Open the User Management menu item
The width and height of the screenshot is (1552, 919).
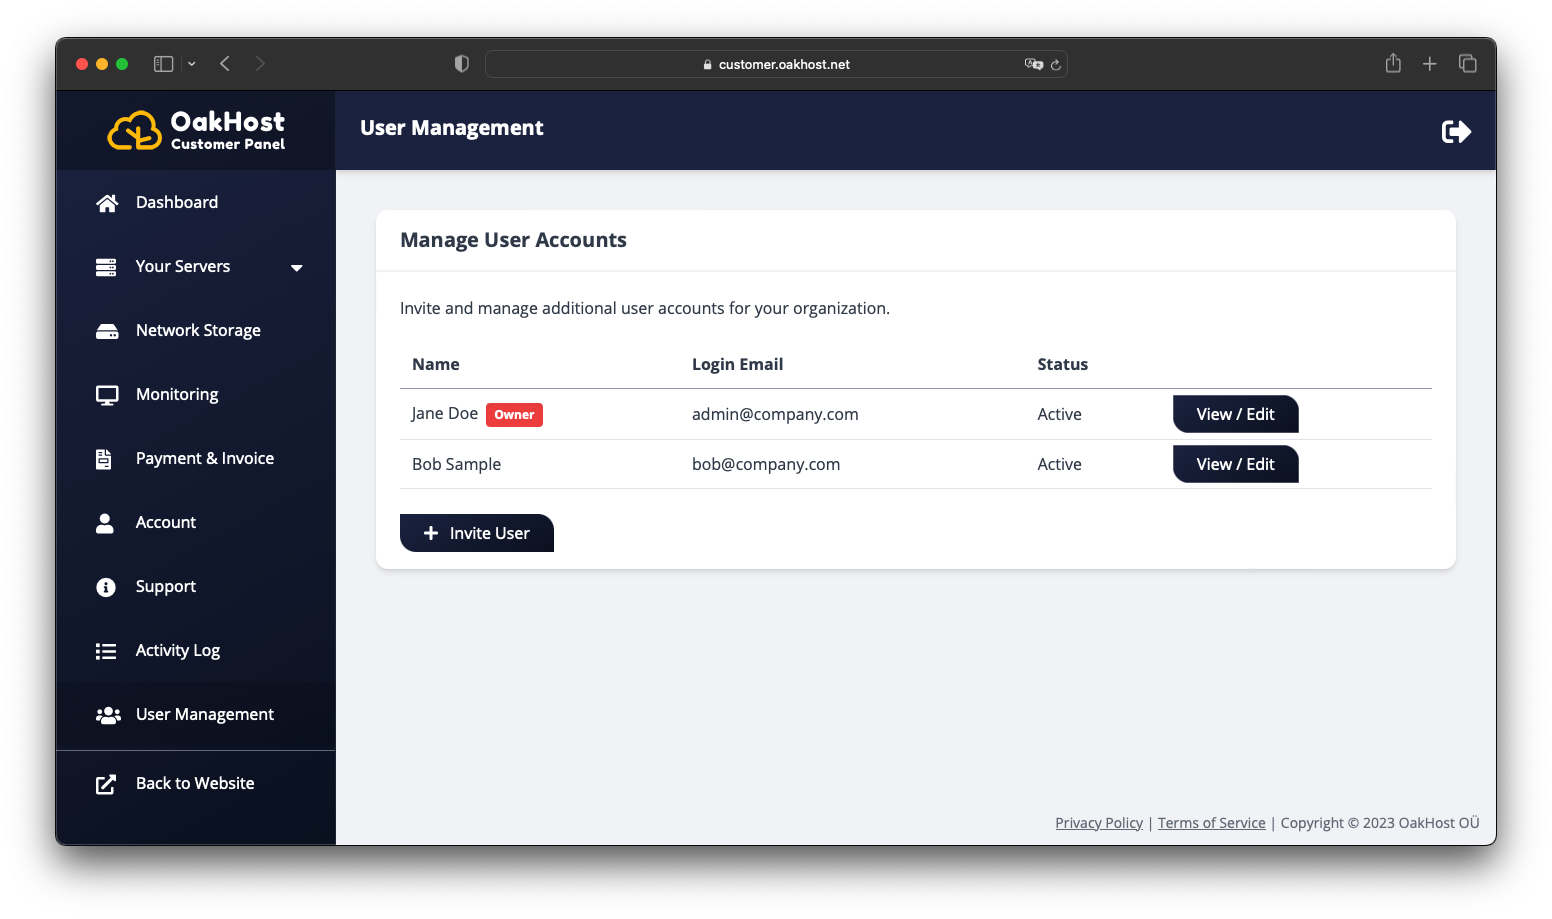204,714
